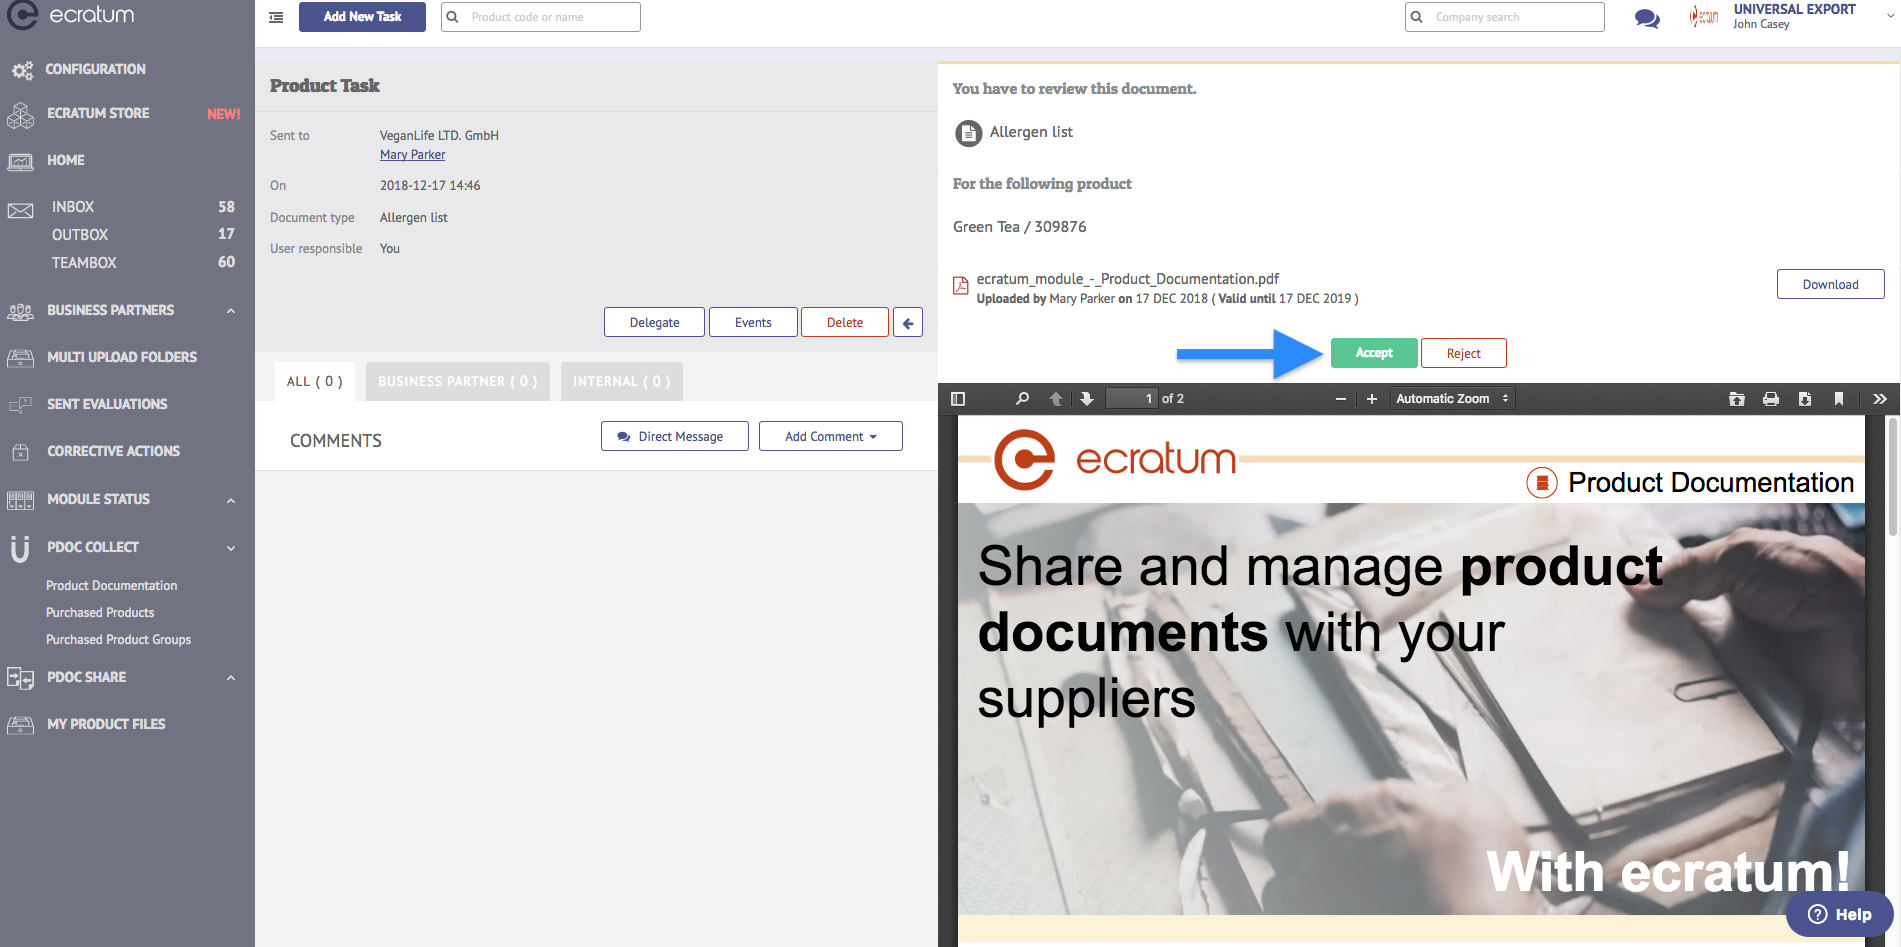Open the Add Comment dropdown
This screenshot has height=947, width=1901.
point(831,436)
